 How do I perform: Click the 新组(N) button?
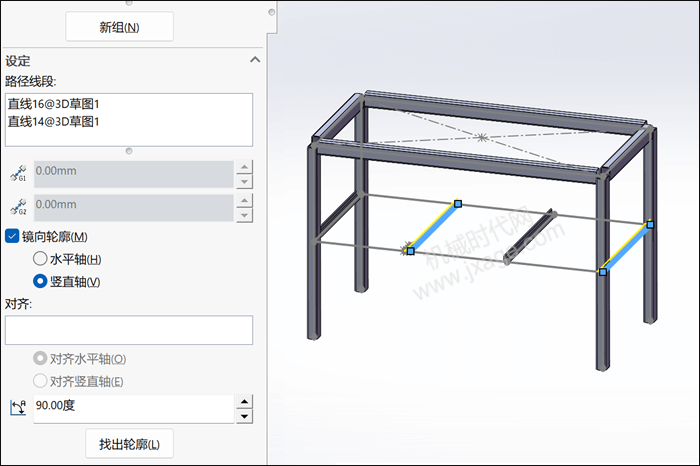119,27
